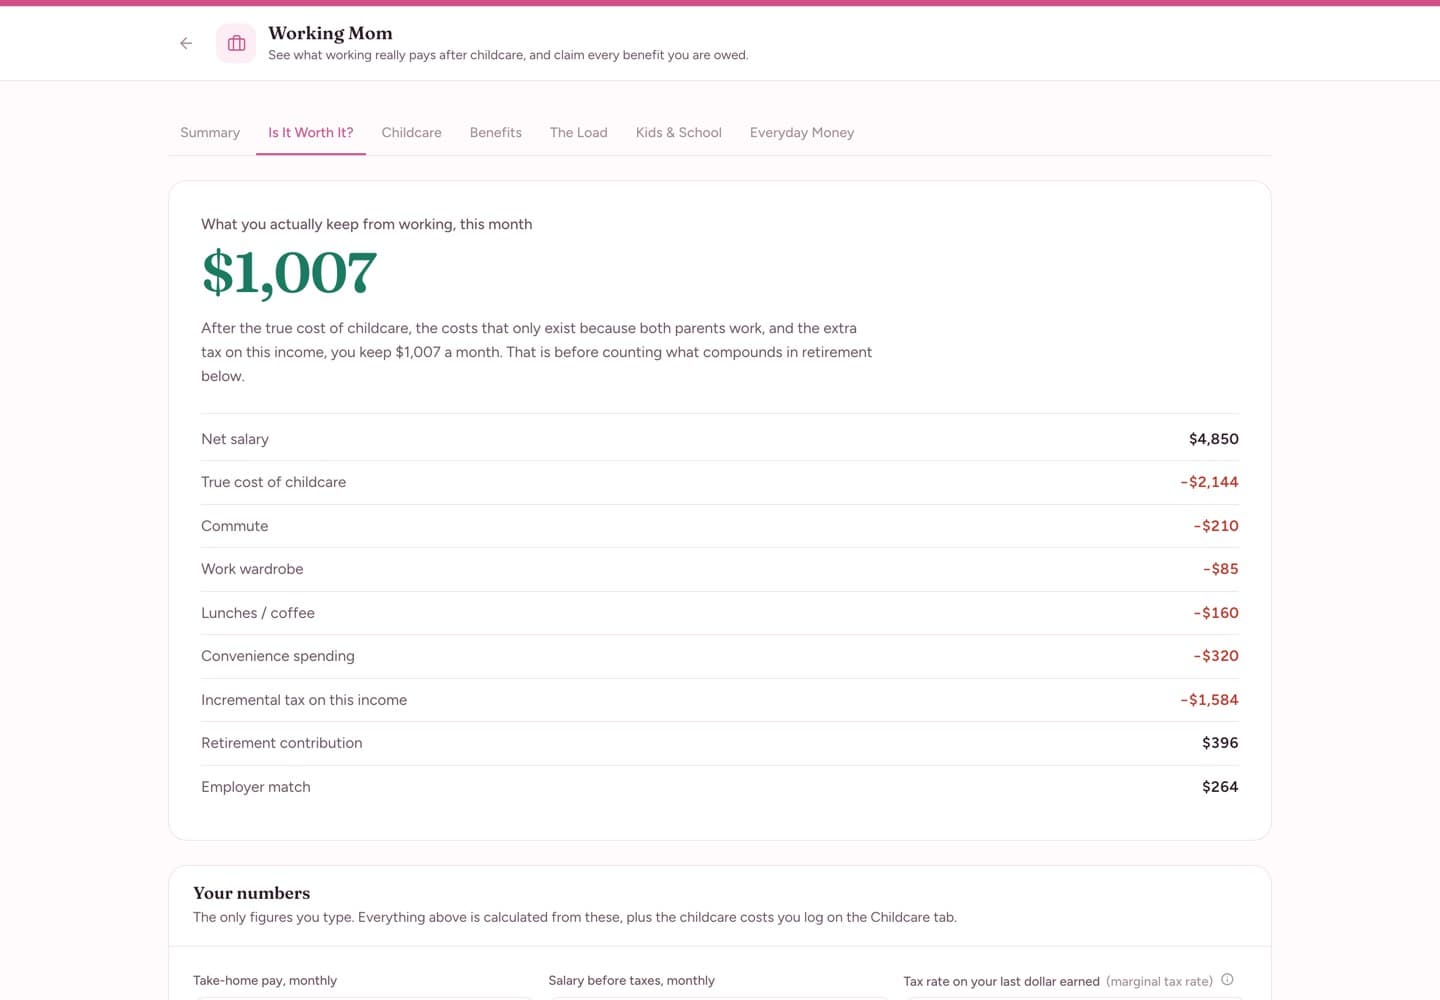Viewport: 1440px width, 1000px height.
Task: Click the -$2,144 childcare cost value
Action: (x=1209, y=482)
